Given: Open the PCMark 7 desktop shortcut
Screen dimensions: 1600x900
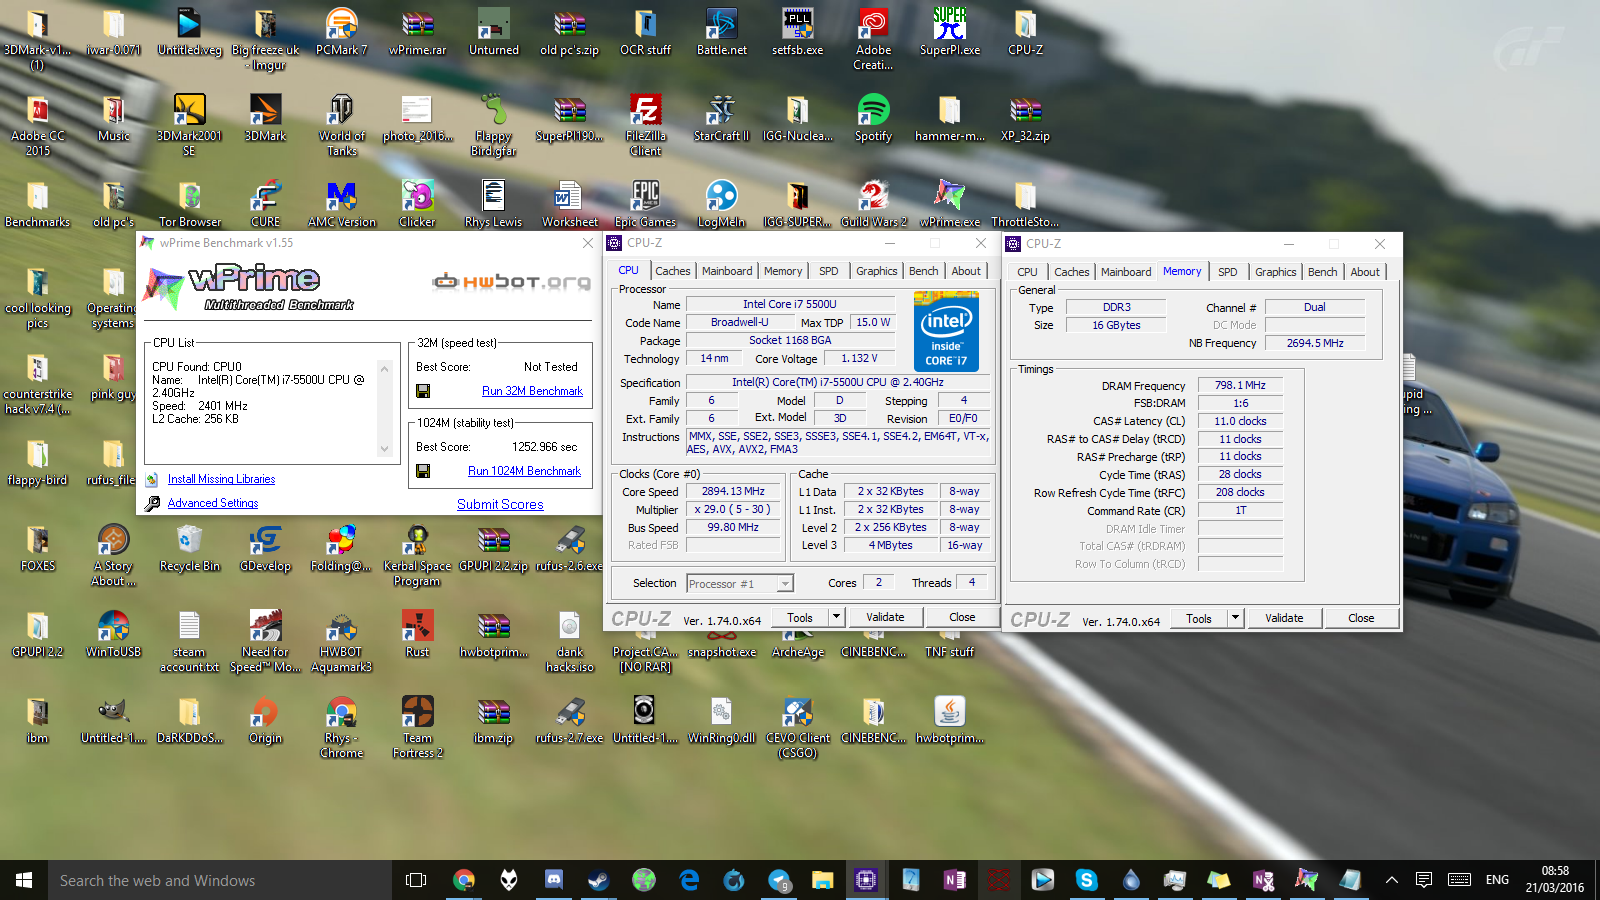Looking at the screenshot, I should point(341,33).
